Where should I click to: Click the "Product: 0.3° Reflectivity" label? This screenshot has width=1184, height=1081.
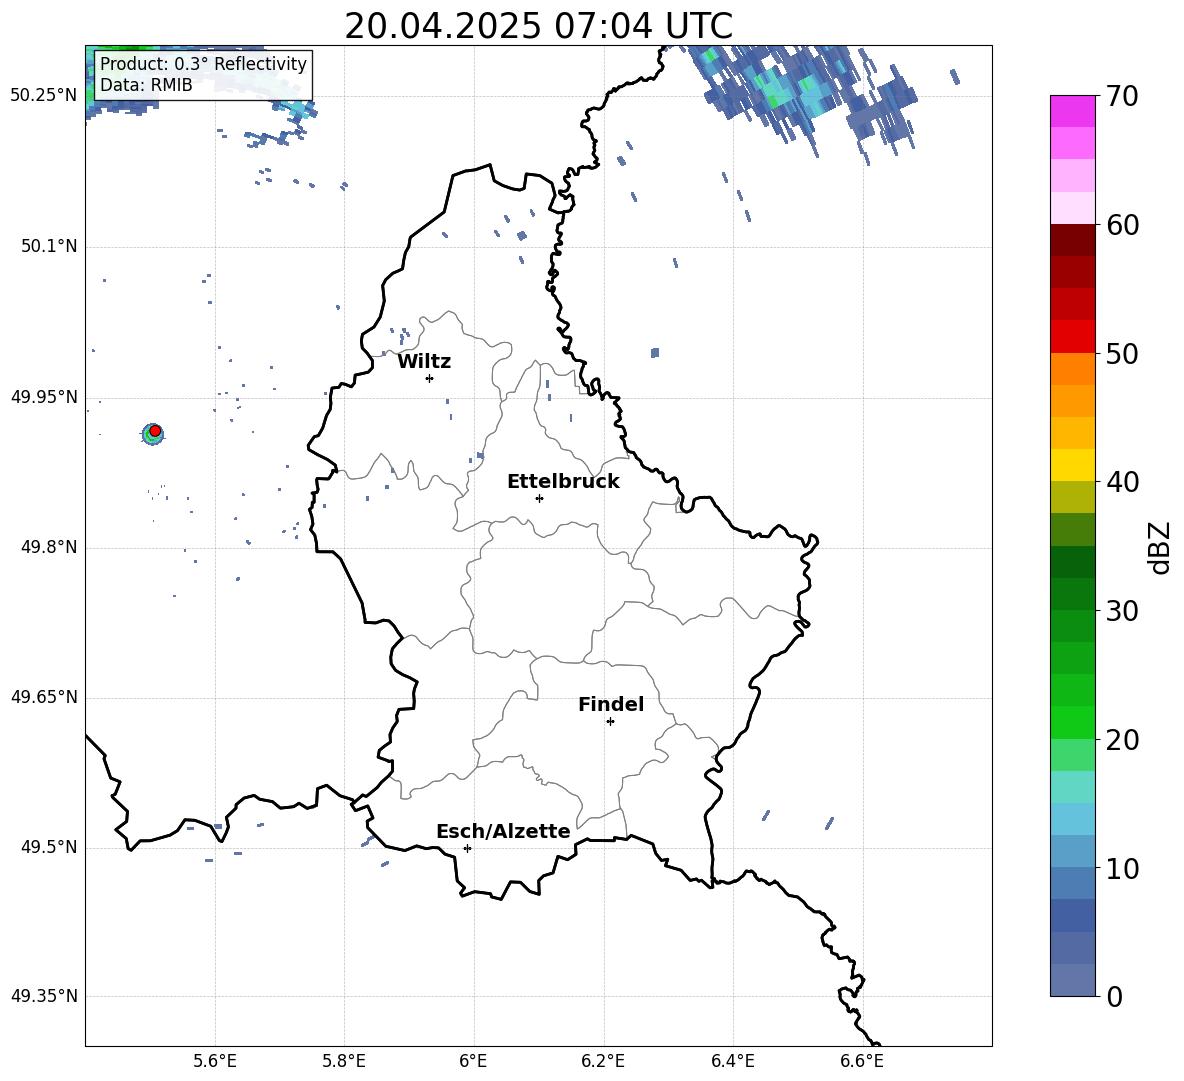coord(203,64)
